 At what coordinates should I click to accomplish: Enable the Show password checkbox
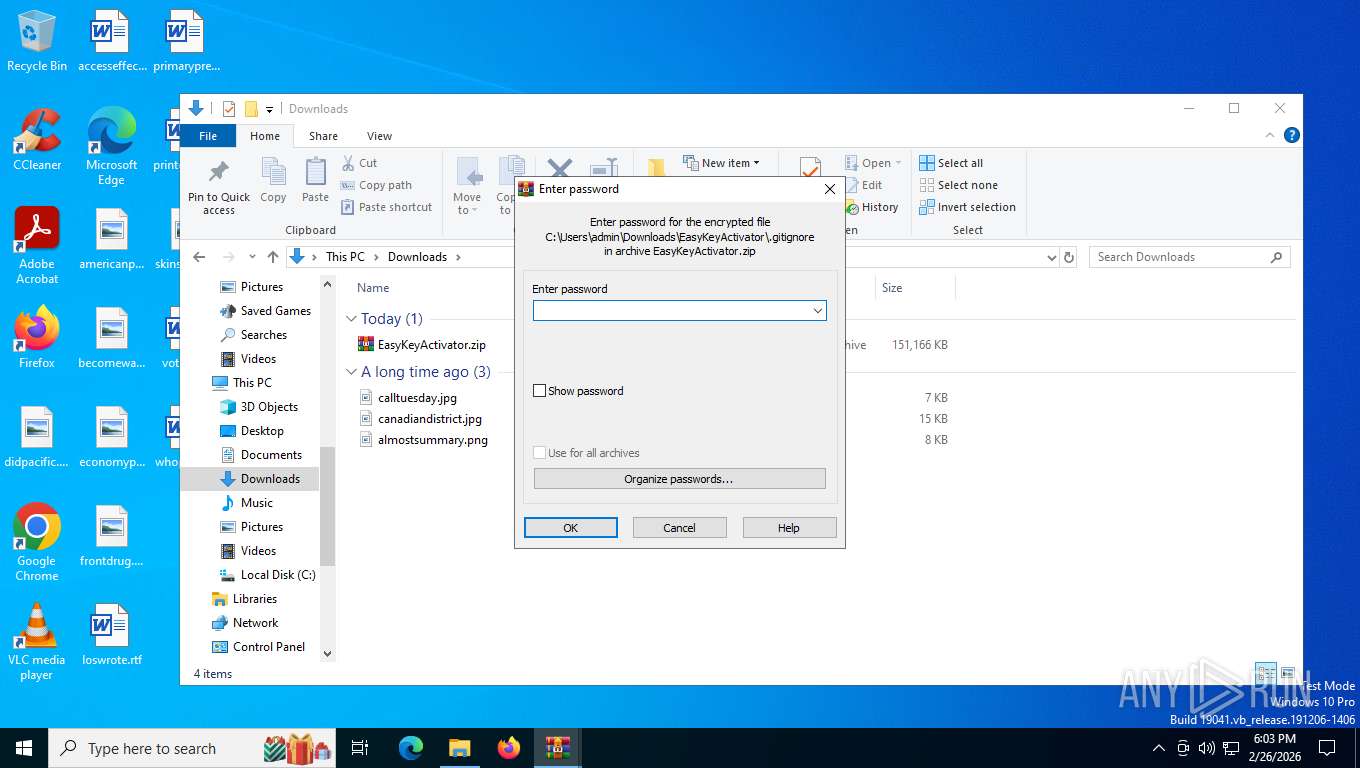pyautogui.click(x=540, y=391)
